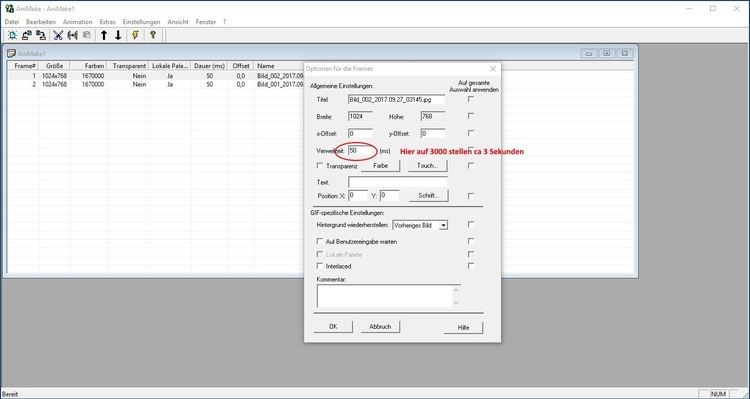The width and height of the screenshot is (750, 399).
Task: Move frame up with the up arrow
Action: pos(104,35)
